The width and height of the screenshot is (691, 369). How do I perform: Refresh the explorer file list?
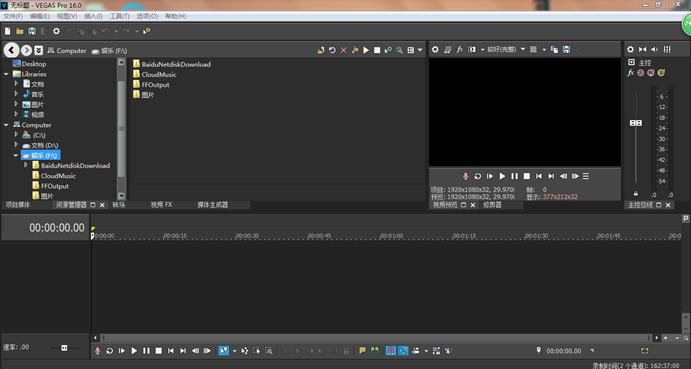click(332, 50)
